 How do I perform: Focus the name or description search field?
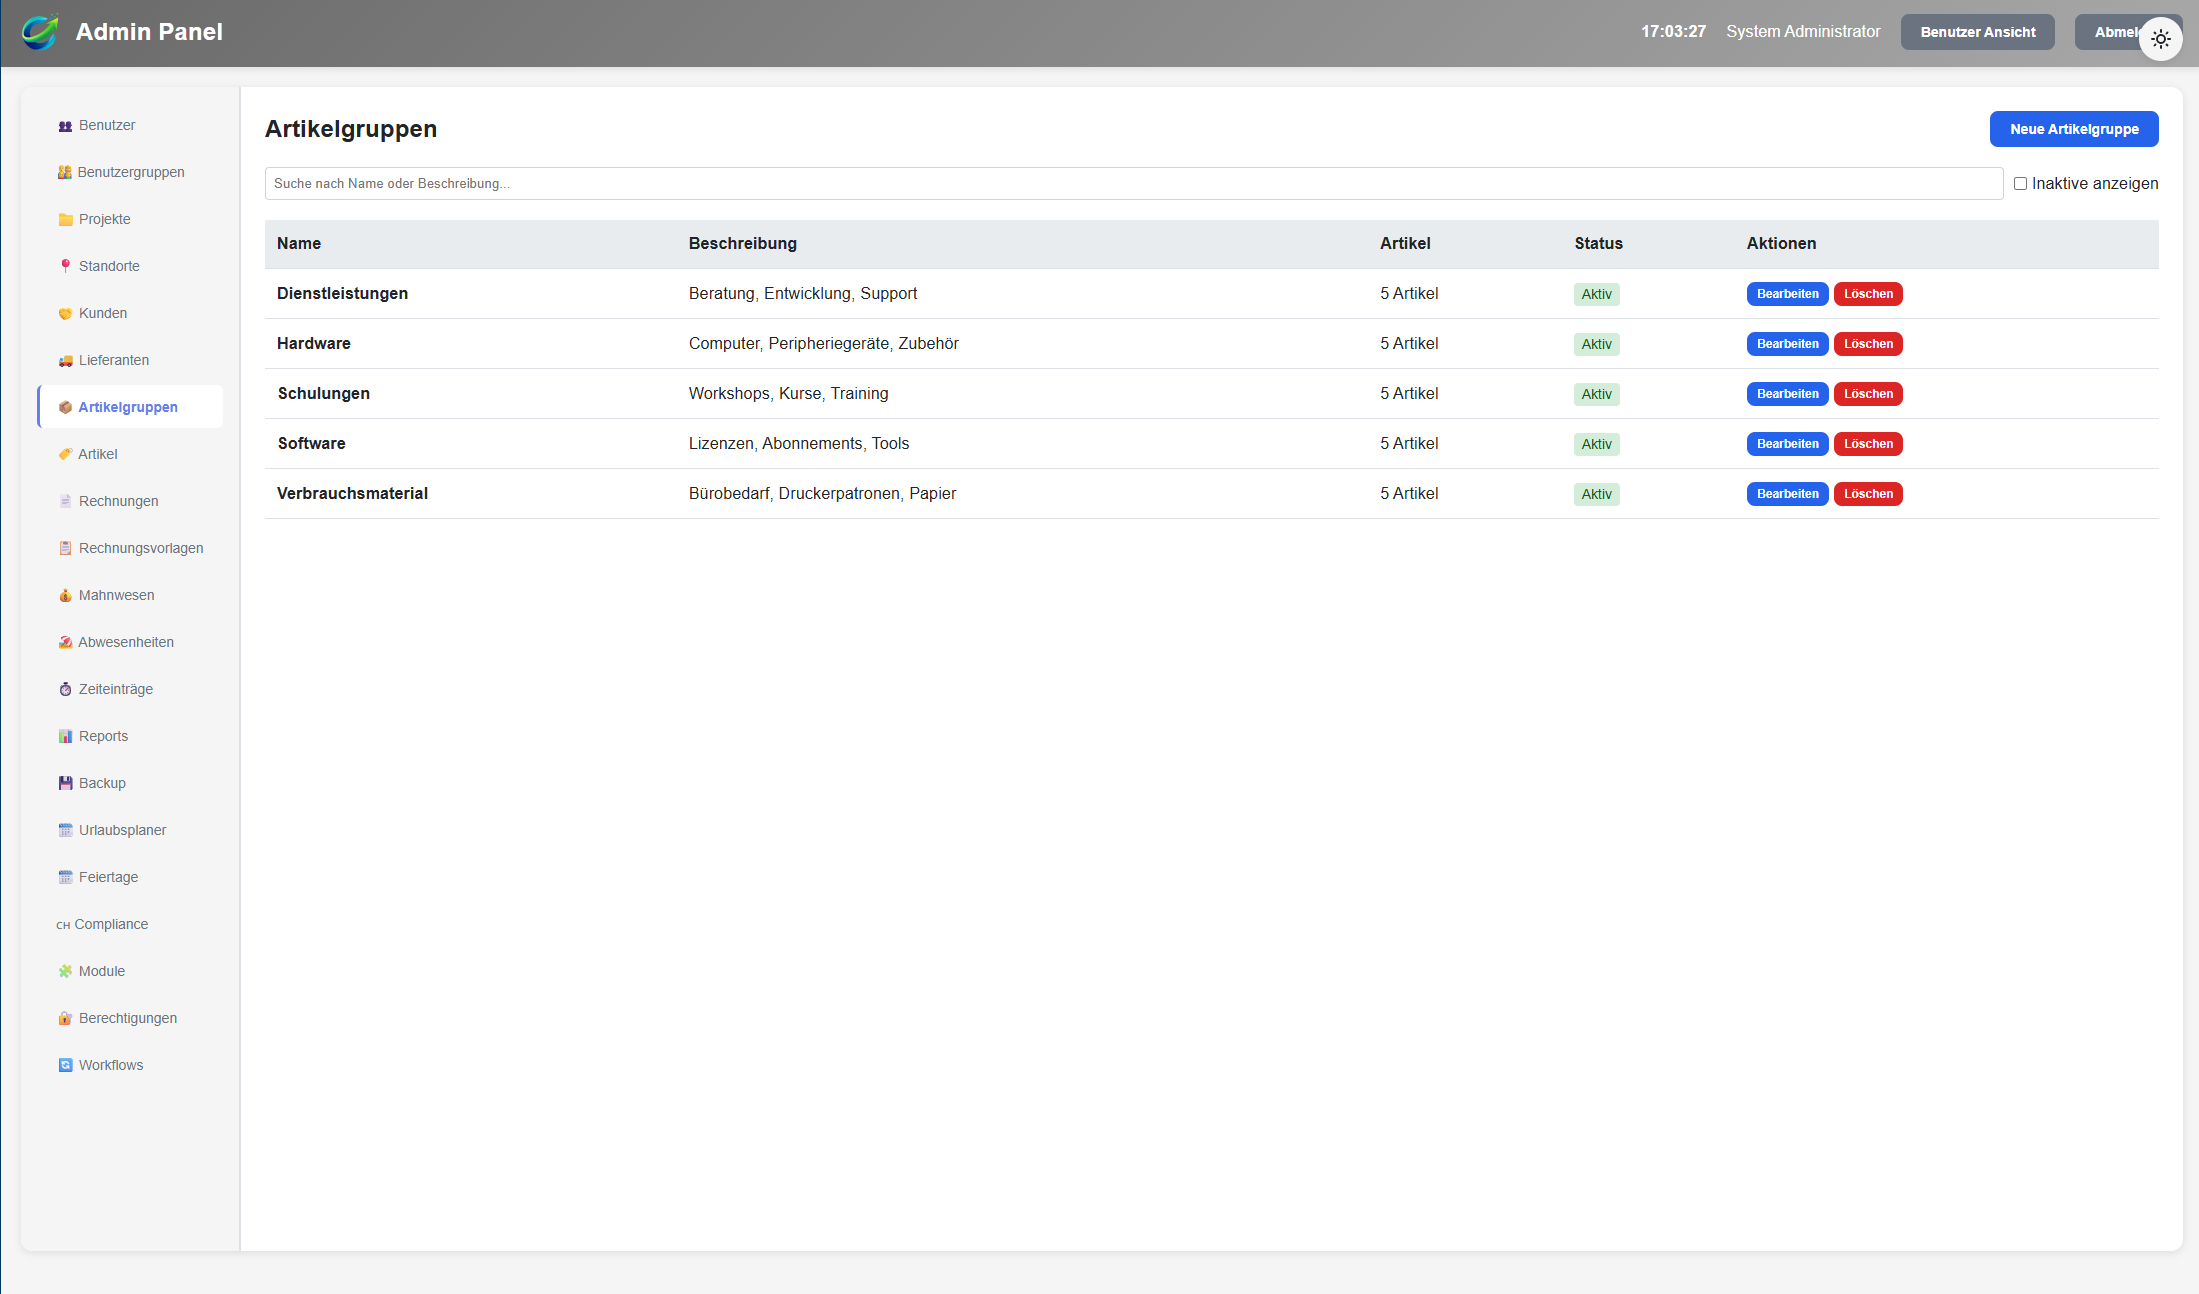pyautogui.click(x=1133, y=184)
